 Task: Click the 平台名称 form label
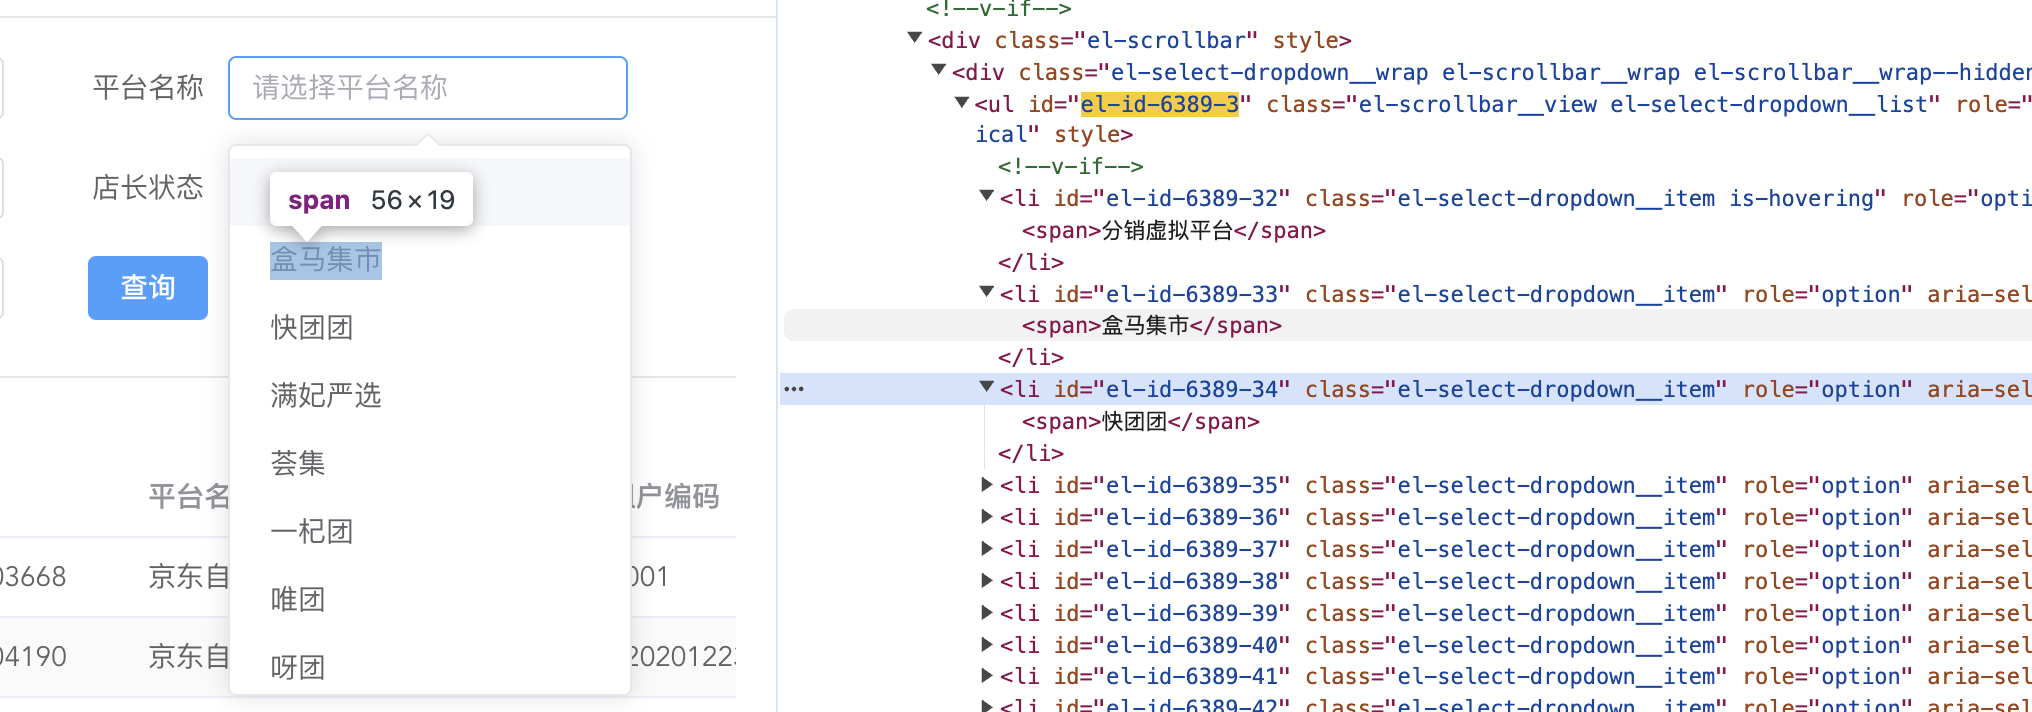(148, 88)
